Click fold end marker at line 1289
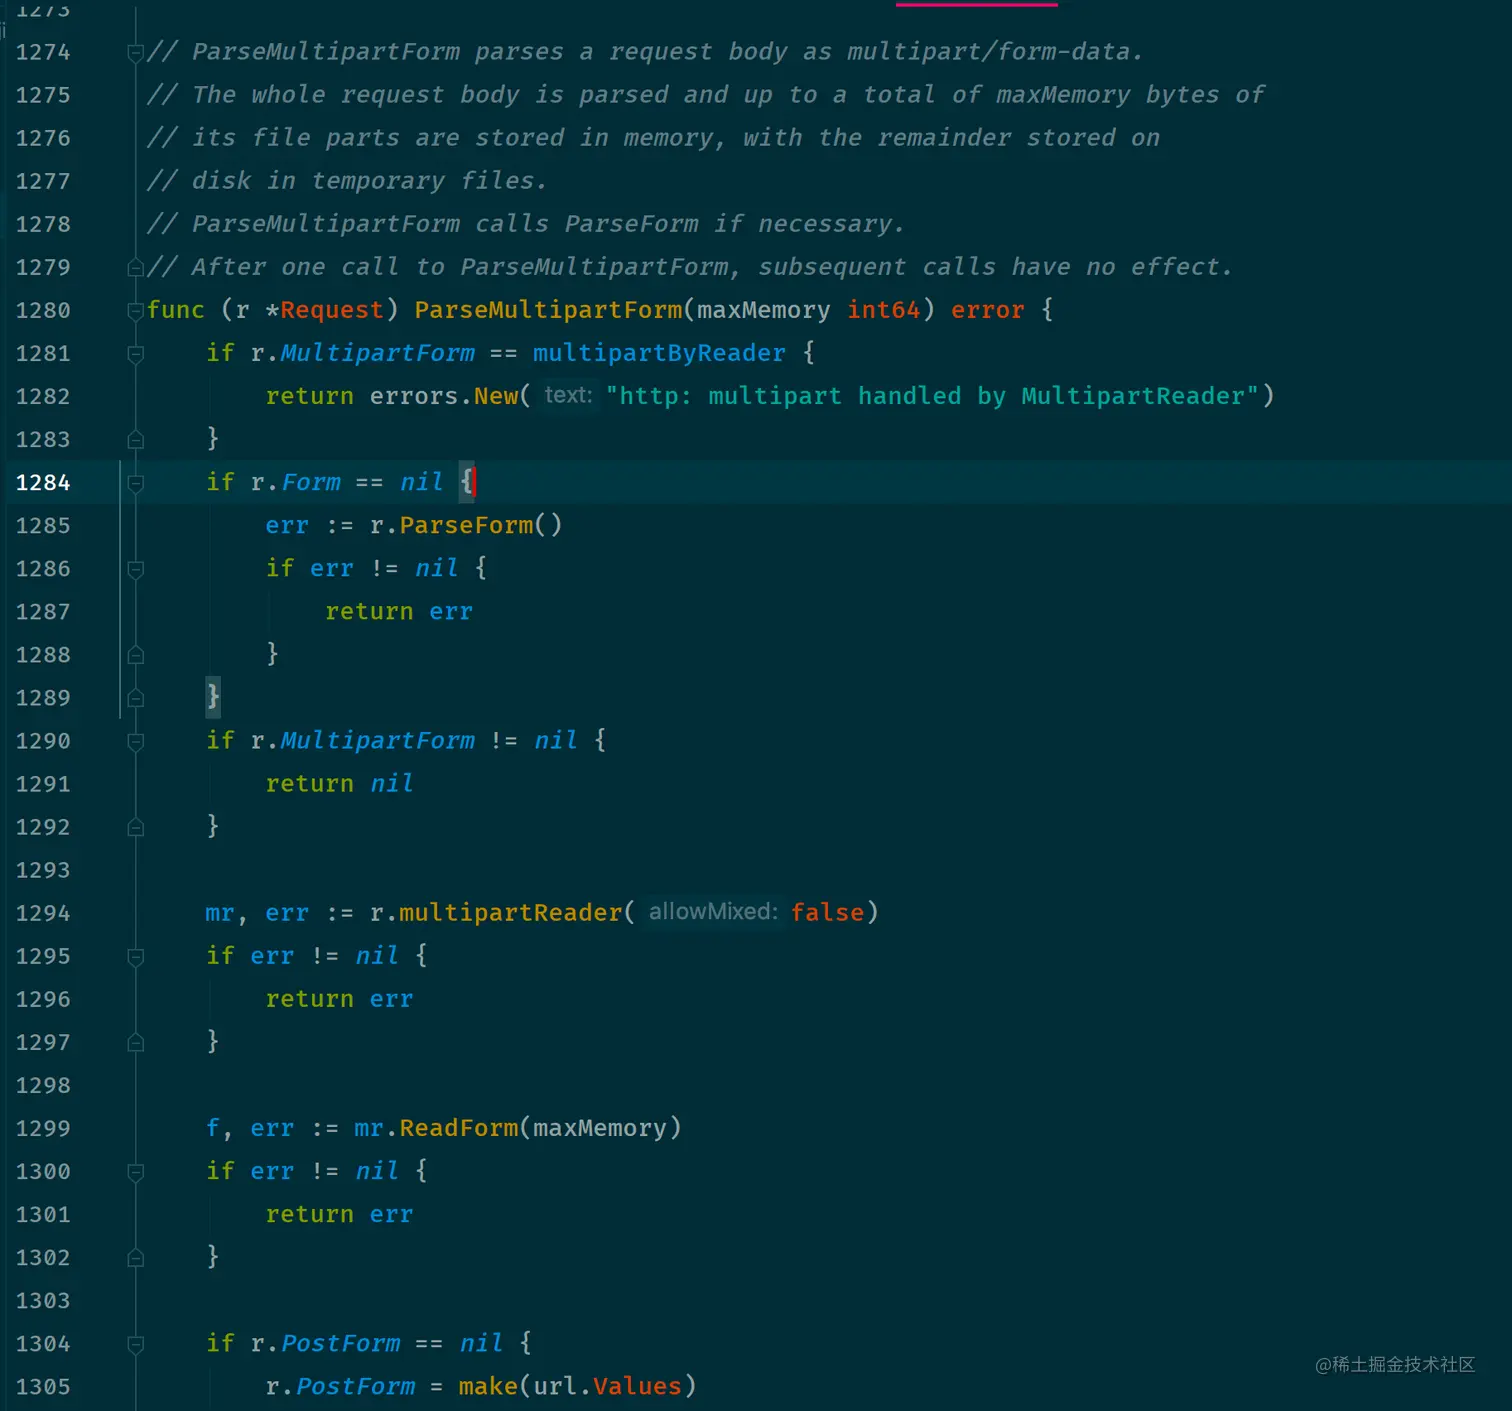This screenshot has width=1512, height=1411. tap(136, 698)
